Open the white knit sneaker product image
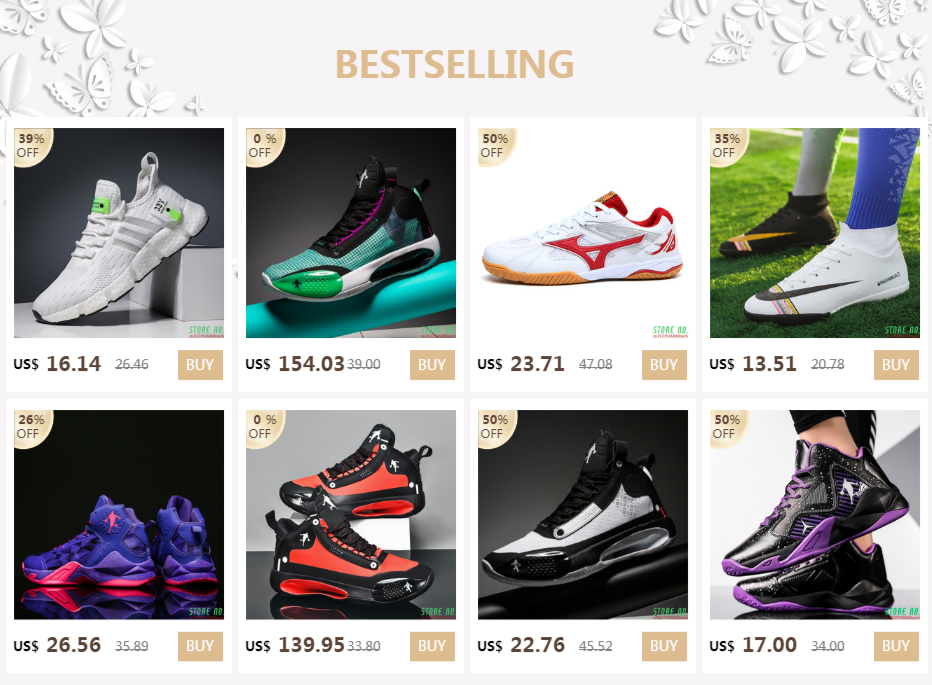The height and width of the screenshot is (685, 932). 119,233
